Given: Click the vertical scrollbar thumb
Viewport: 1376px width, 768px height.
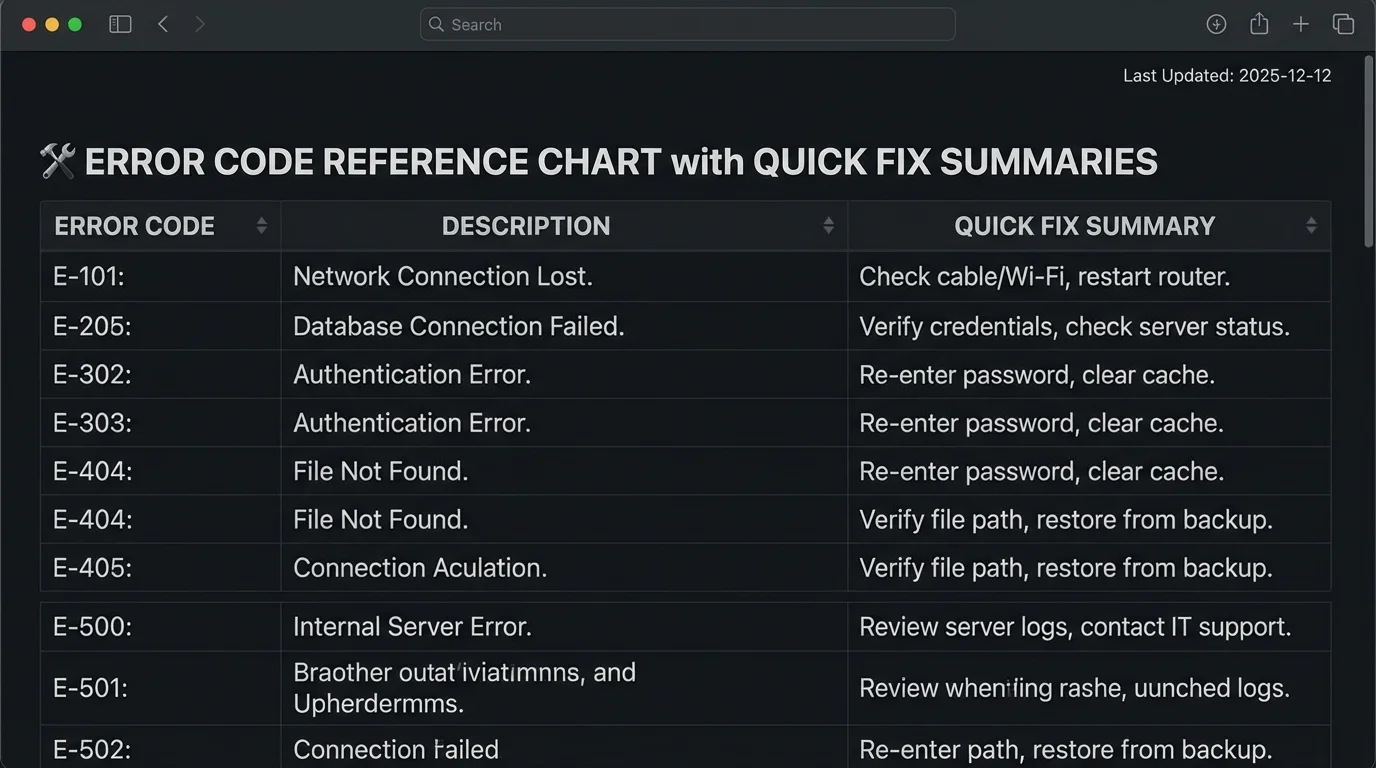Looking at the screenshot, I should tap(1369, 150).
